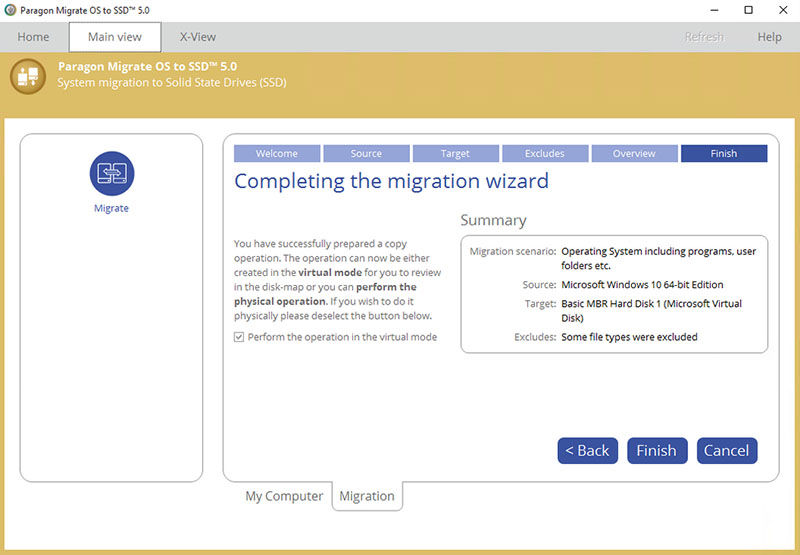Screen dimensions: 800x555
Task: Click the System migration to Solid State Drives subtitle
Action: tap(172, 83)
